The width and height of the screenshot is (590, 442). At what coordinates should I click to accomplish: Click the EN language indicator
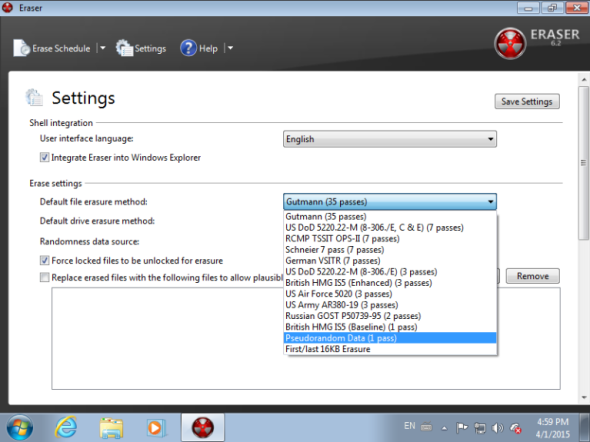pyautogui.click(x=409, y=426)
